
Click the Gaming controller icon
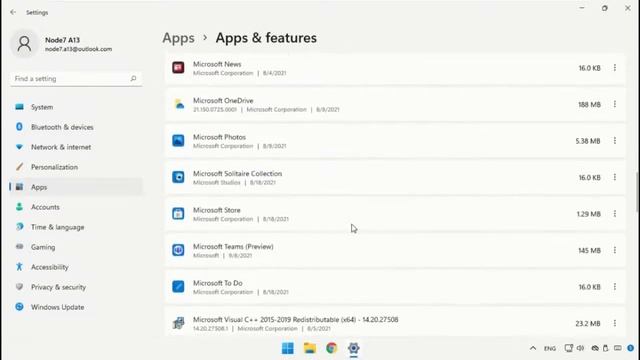(x=19, y=247)
